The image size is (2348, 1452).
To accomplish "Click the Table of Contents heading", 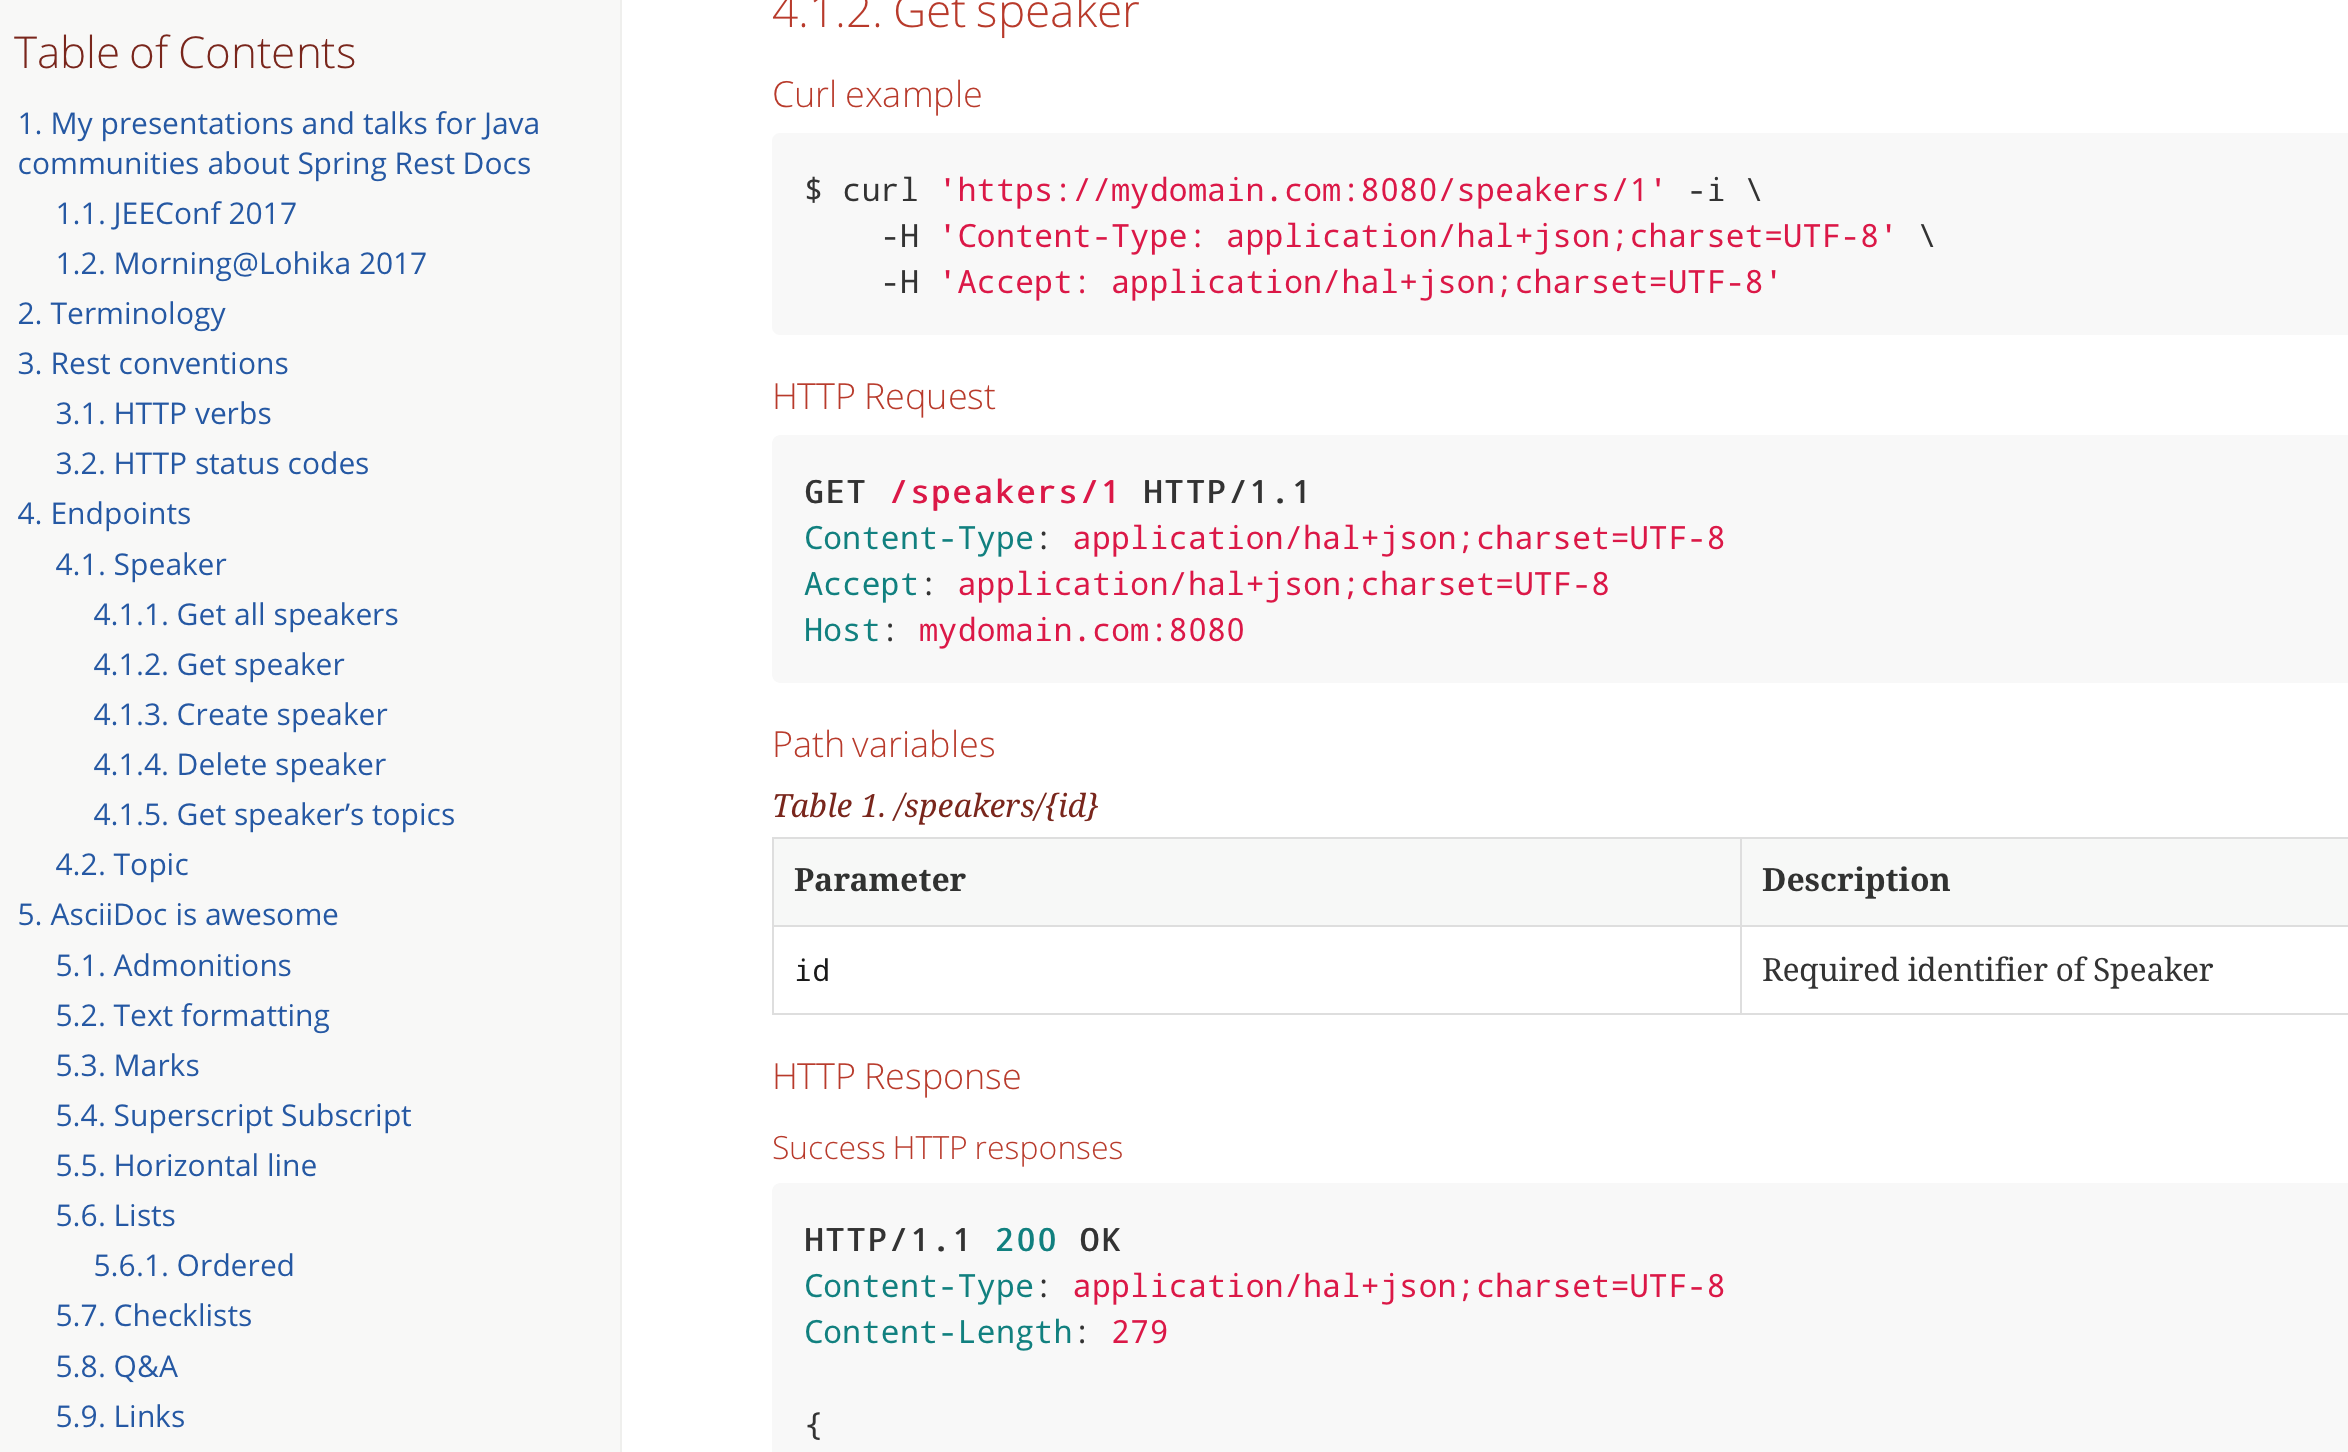I will pyautogui.click(x=185, y=53).
